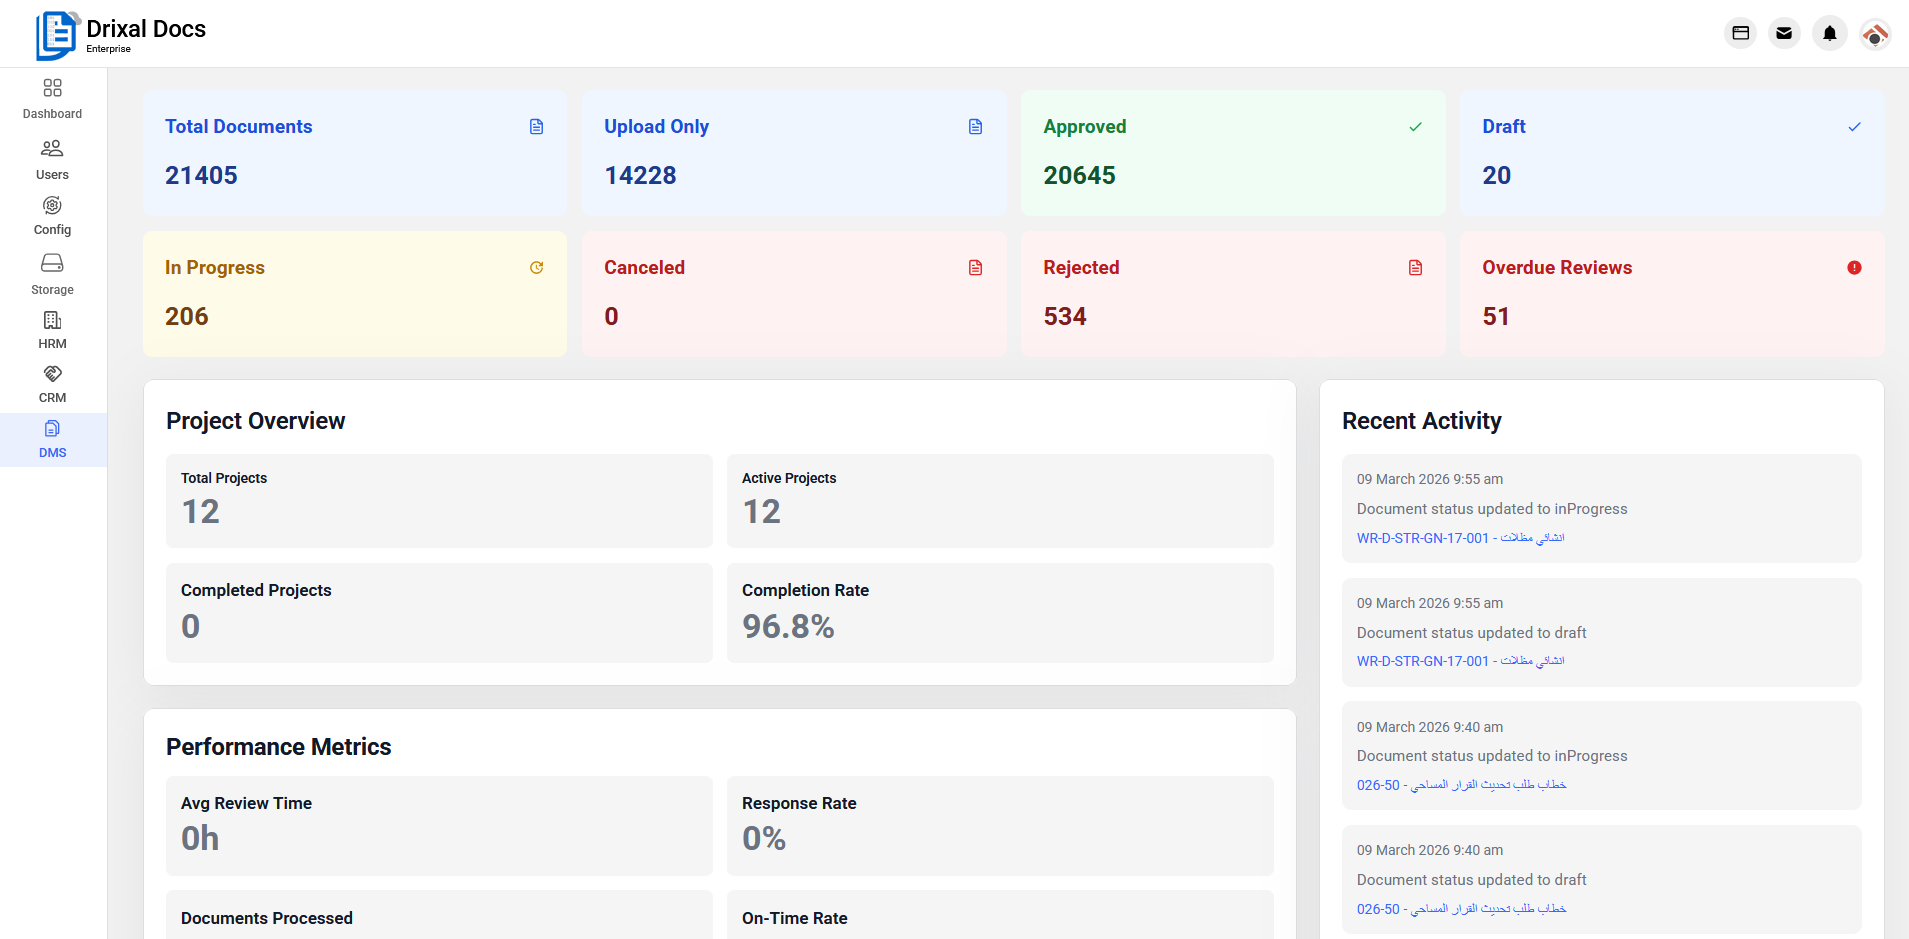Click the file icon on Rejected card

[1415, 267]
